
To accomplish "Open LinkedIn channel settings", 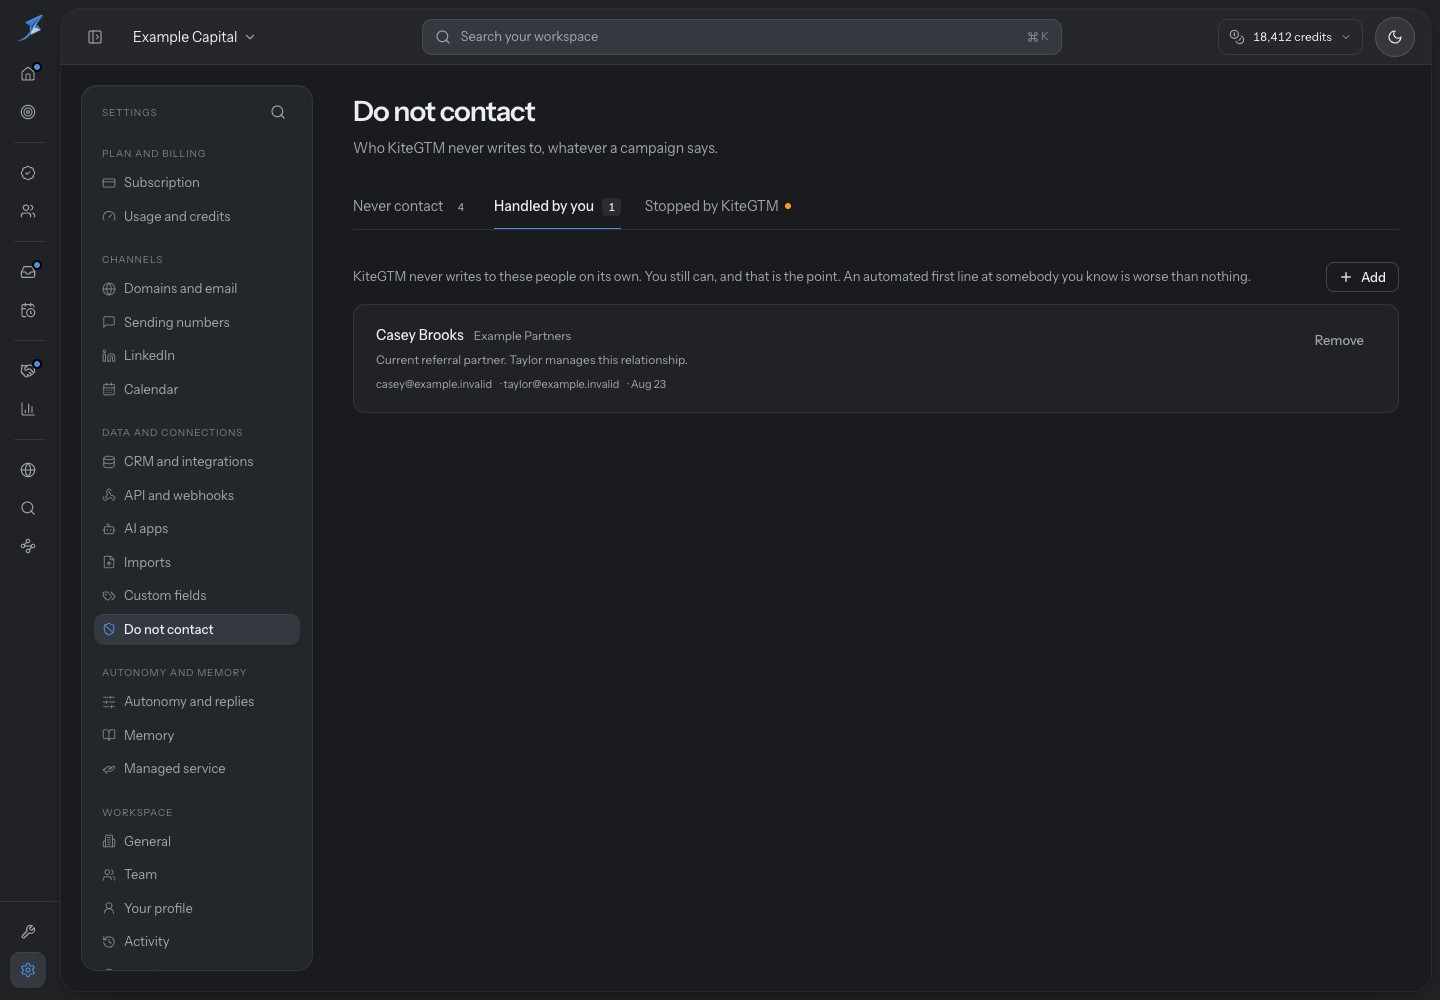I will pos(197,356).
